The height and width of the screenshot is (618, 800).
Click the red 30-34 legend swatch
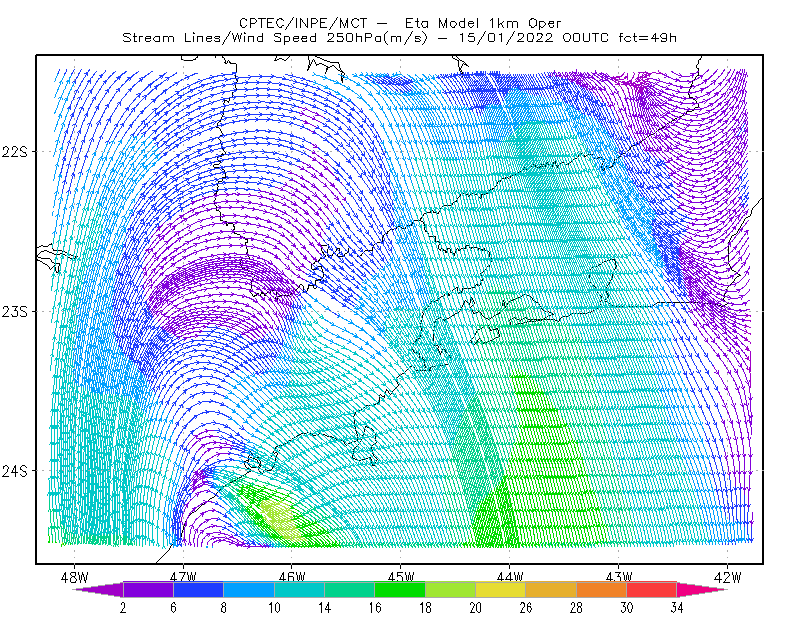click(x=652, y=589)
